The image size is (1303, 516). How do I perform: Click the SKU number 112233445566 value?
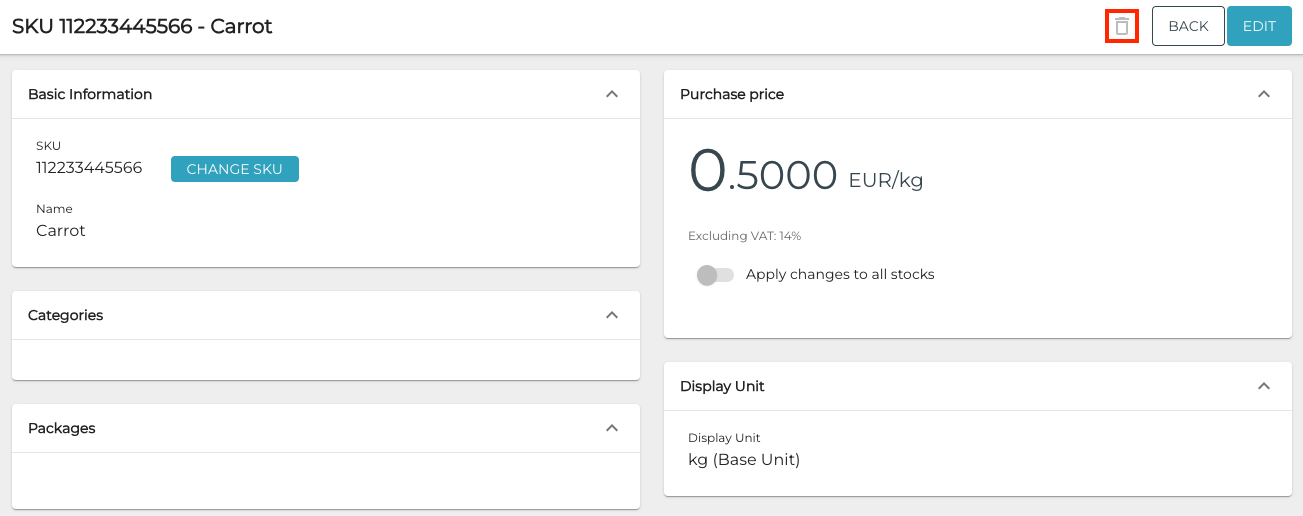[x=89, y=168]
